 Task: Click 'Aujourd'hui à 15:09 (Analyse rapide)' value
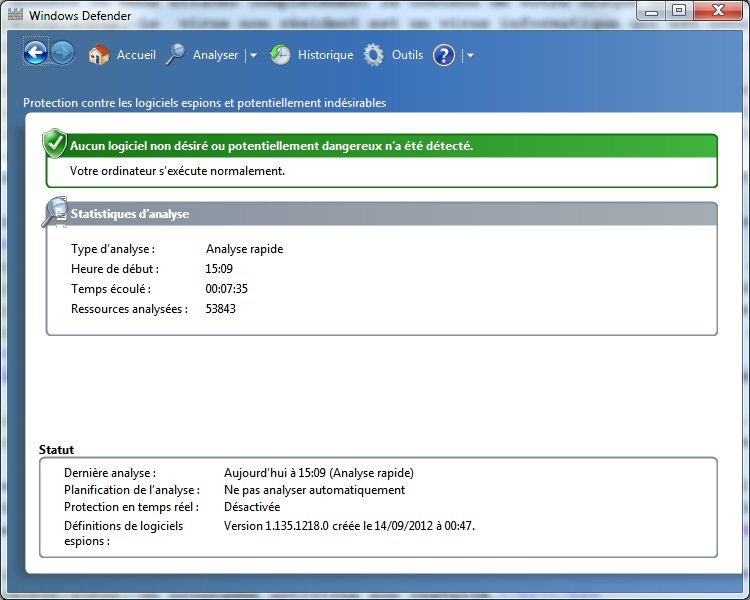(x=319, y=473)
